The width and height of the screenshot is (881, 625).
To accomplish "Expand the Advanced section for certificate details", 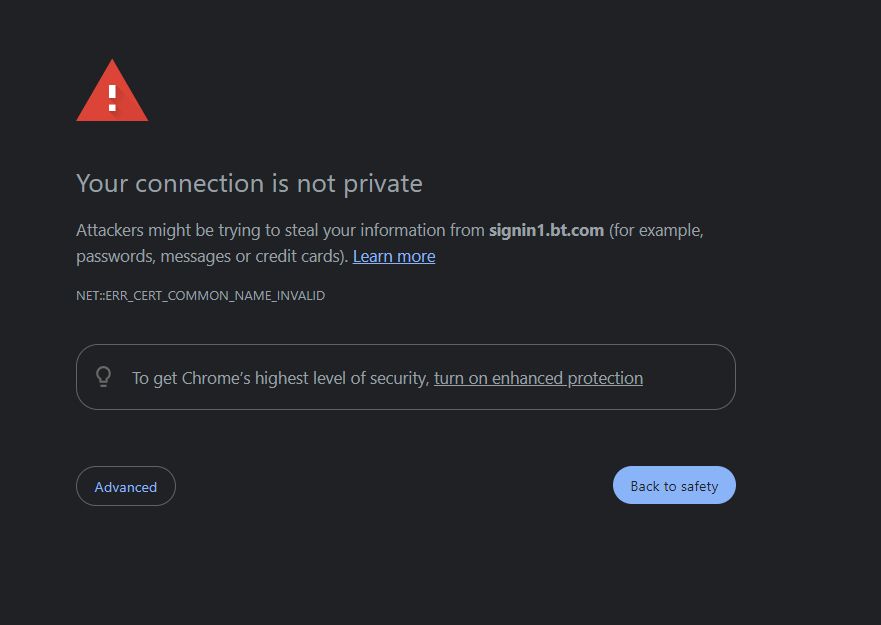I will pos(125,486).
